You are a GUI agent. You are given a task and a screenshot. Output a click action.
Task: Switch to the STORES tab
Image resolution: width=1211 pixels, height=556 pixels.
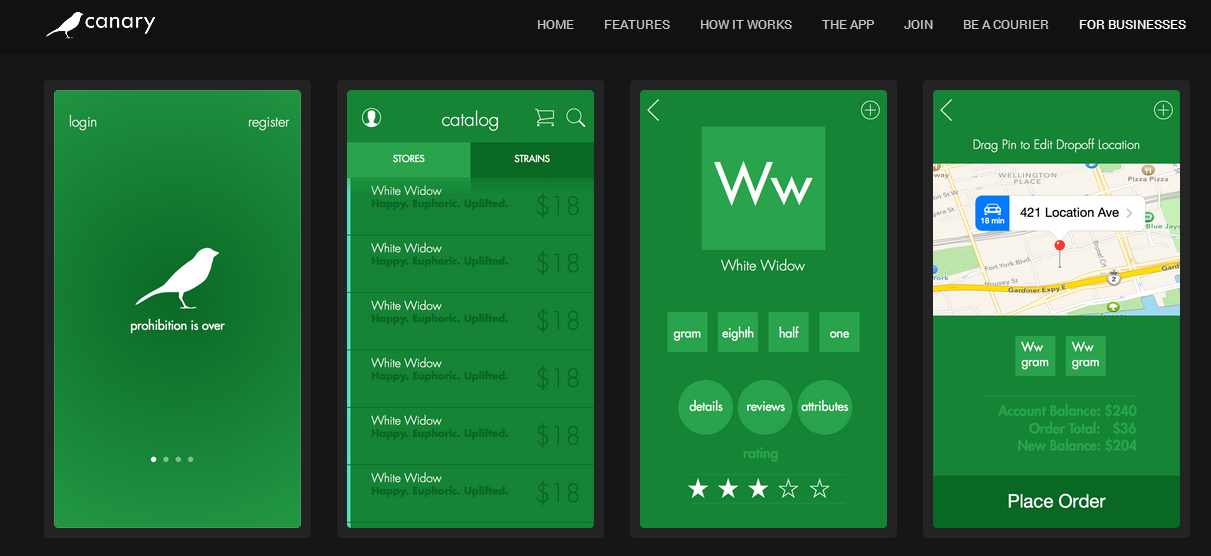409,159
